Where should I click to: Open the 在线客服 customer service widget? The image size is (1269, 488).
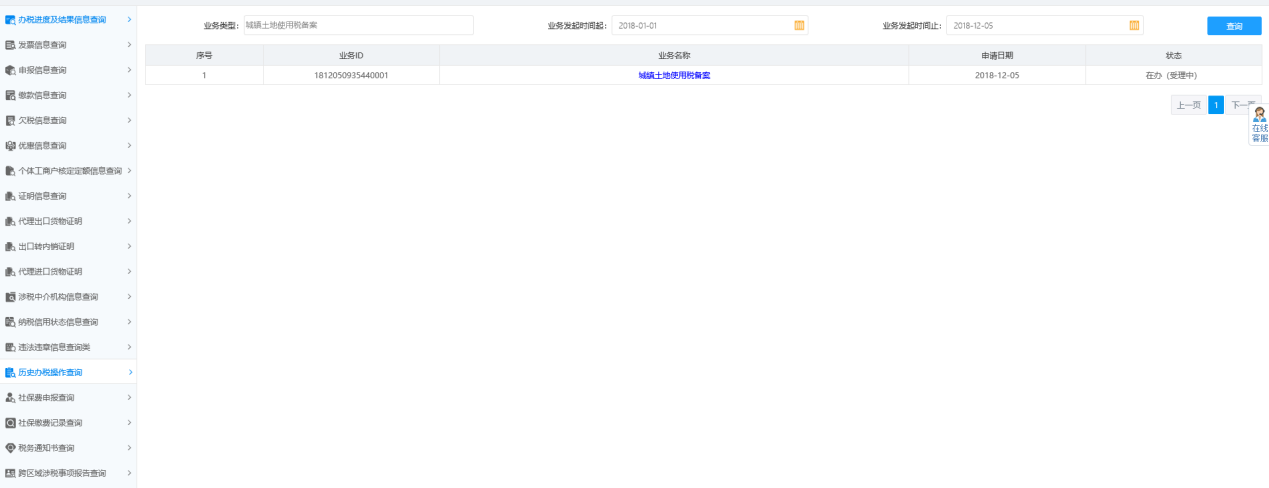click(x=1259, y=125)
